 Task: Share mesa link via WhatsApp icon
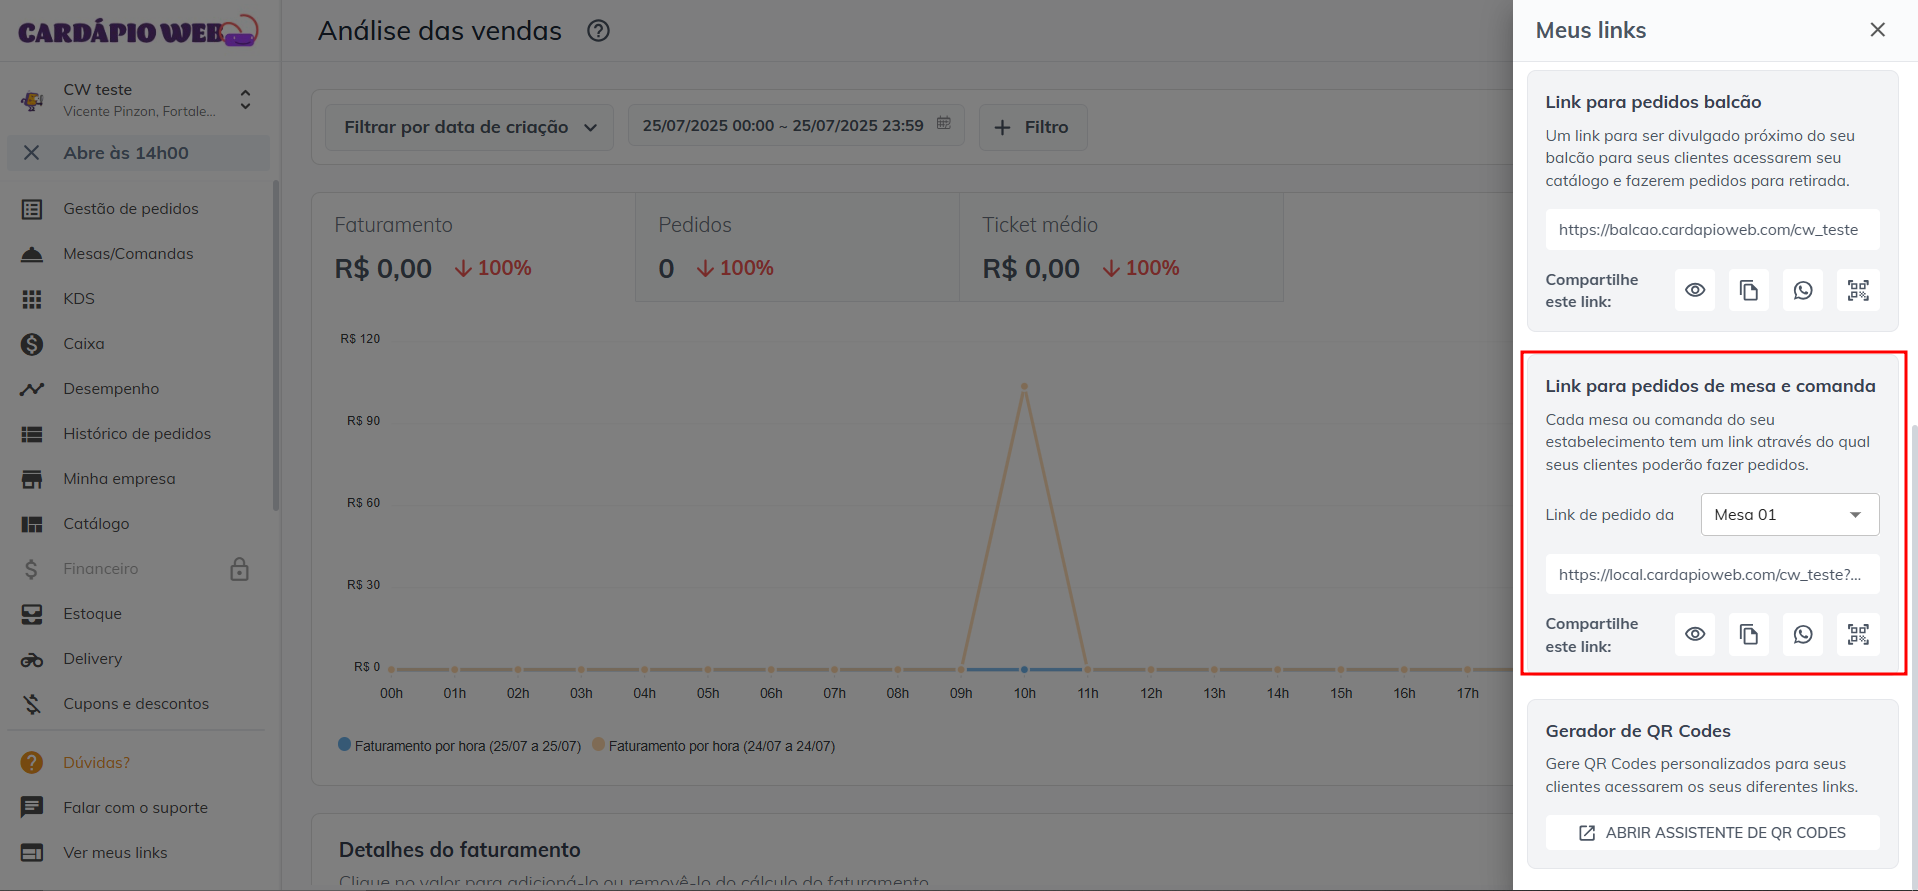[1802, 634]
